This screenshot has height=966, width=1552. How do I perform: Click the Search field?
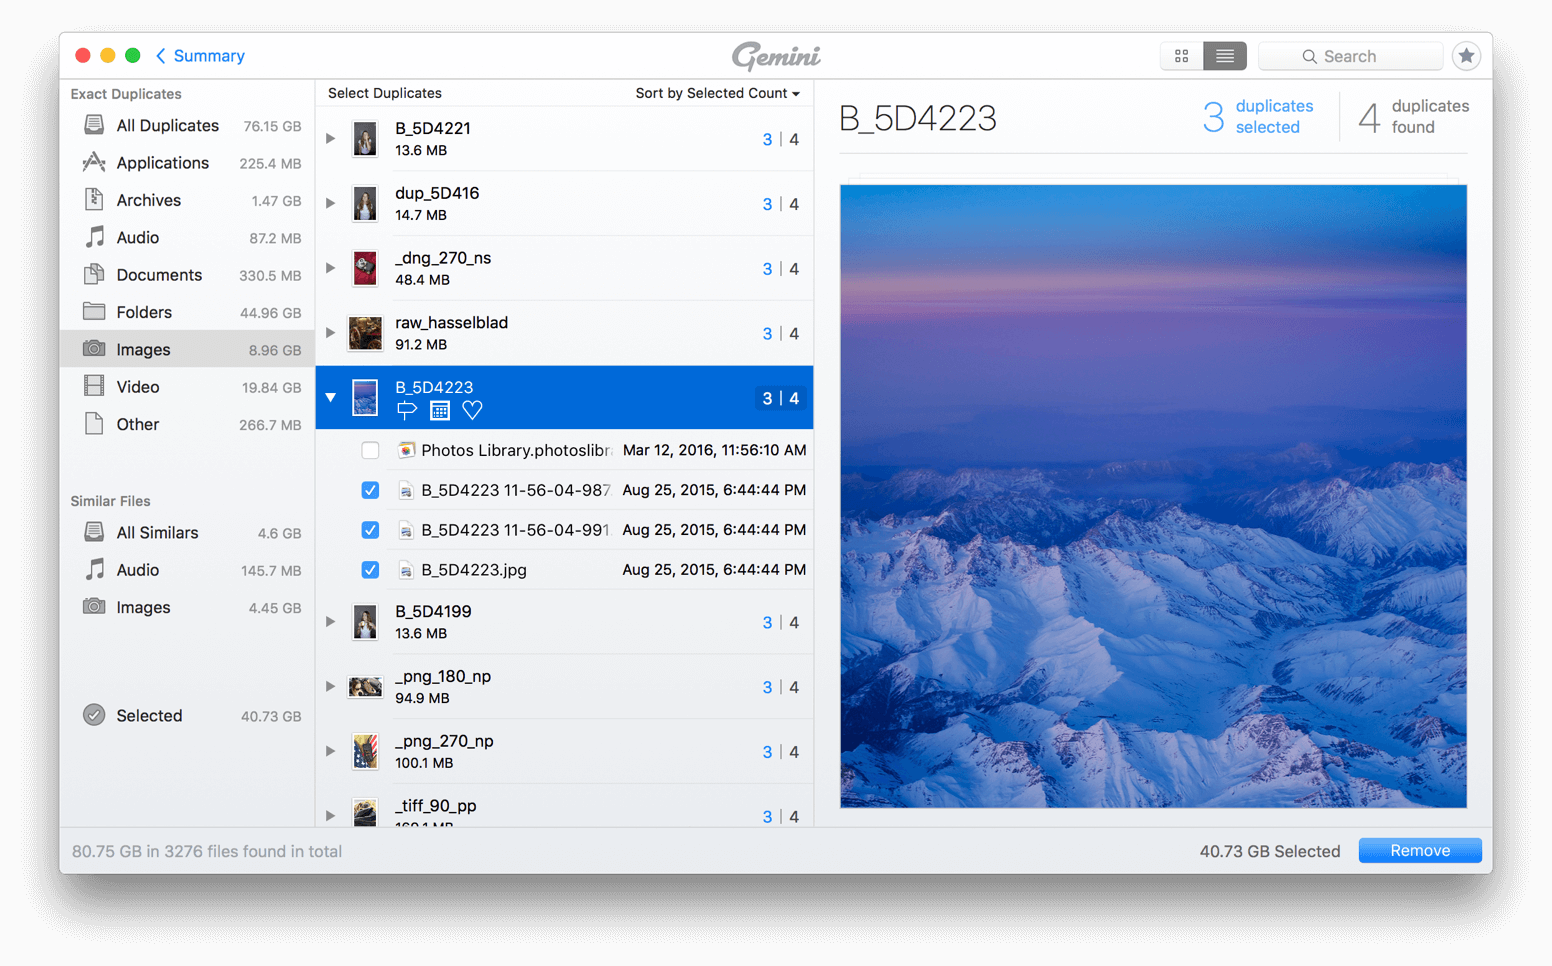click(x=1350, y=56)
